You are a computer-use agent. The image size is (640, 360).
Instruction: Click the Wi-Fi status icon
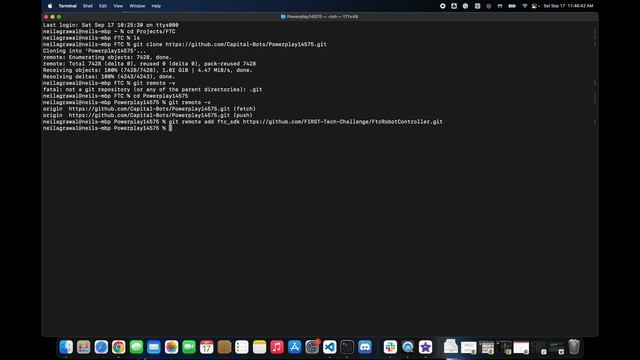pos(524,6)
